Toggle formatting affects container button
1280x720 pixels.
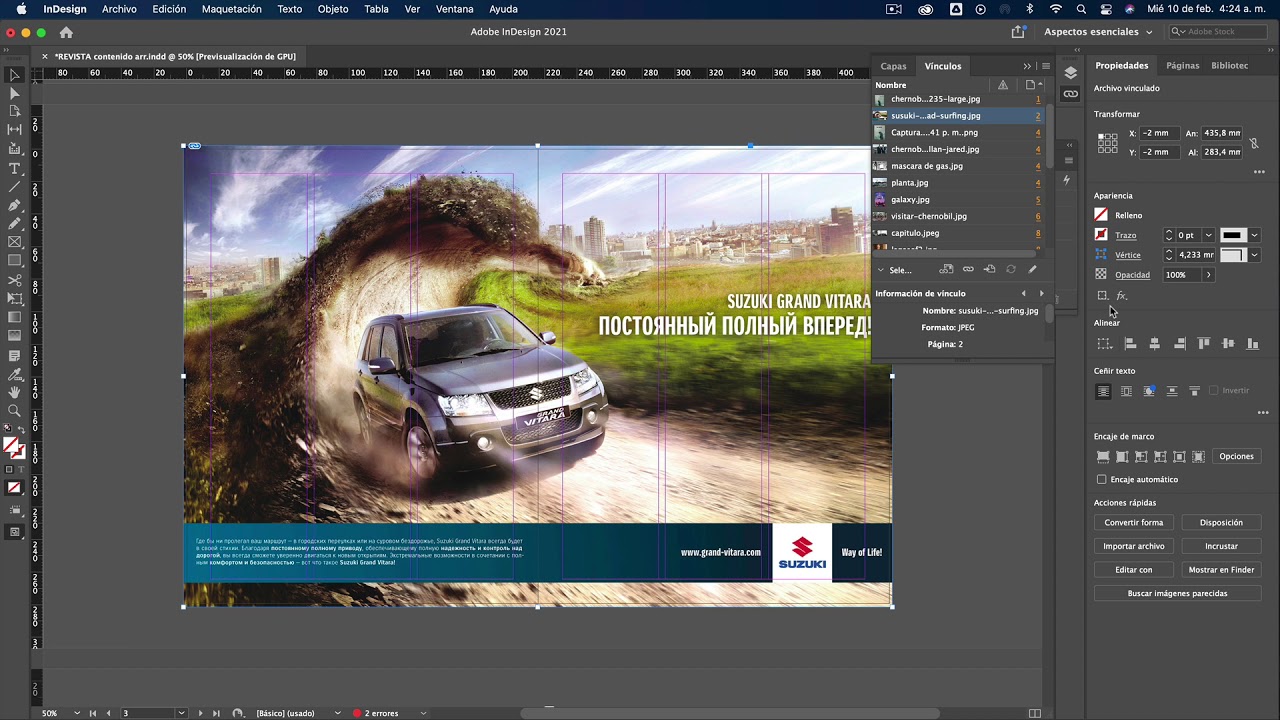point(9,469)
